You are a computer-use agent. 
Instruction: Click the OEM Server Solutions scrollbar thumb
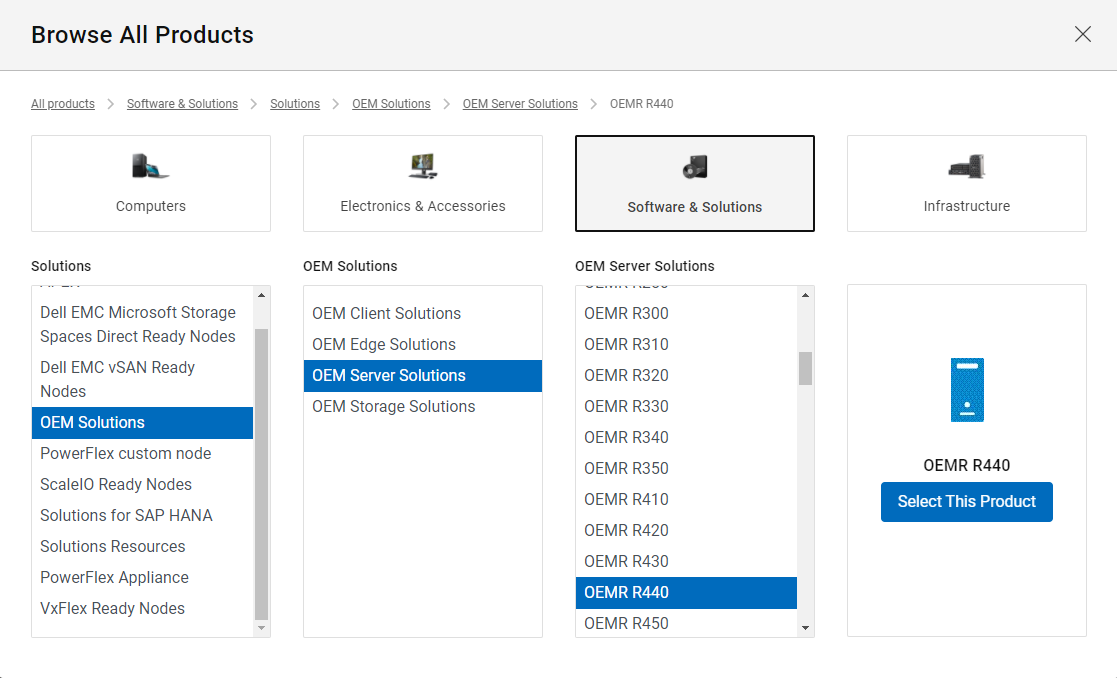[805, 368]
